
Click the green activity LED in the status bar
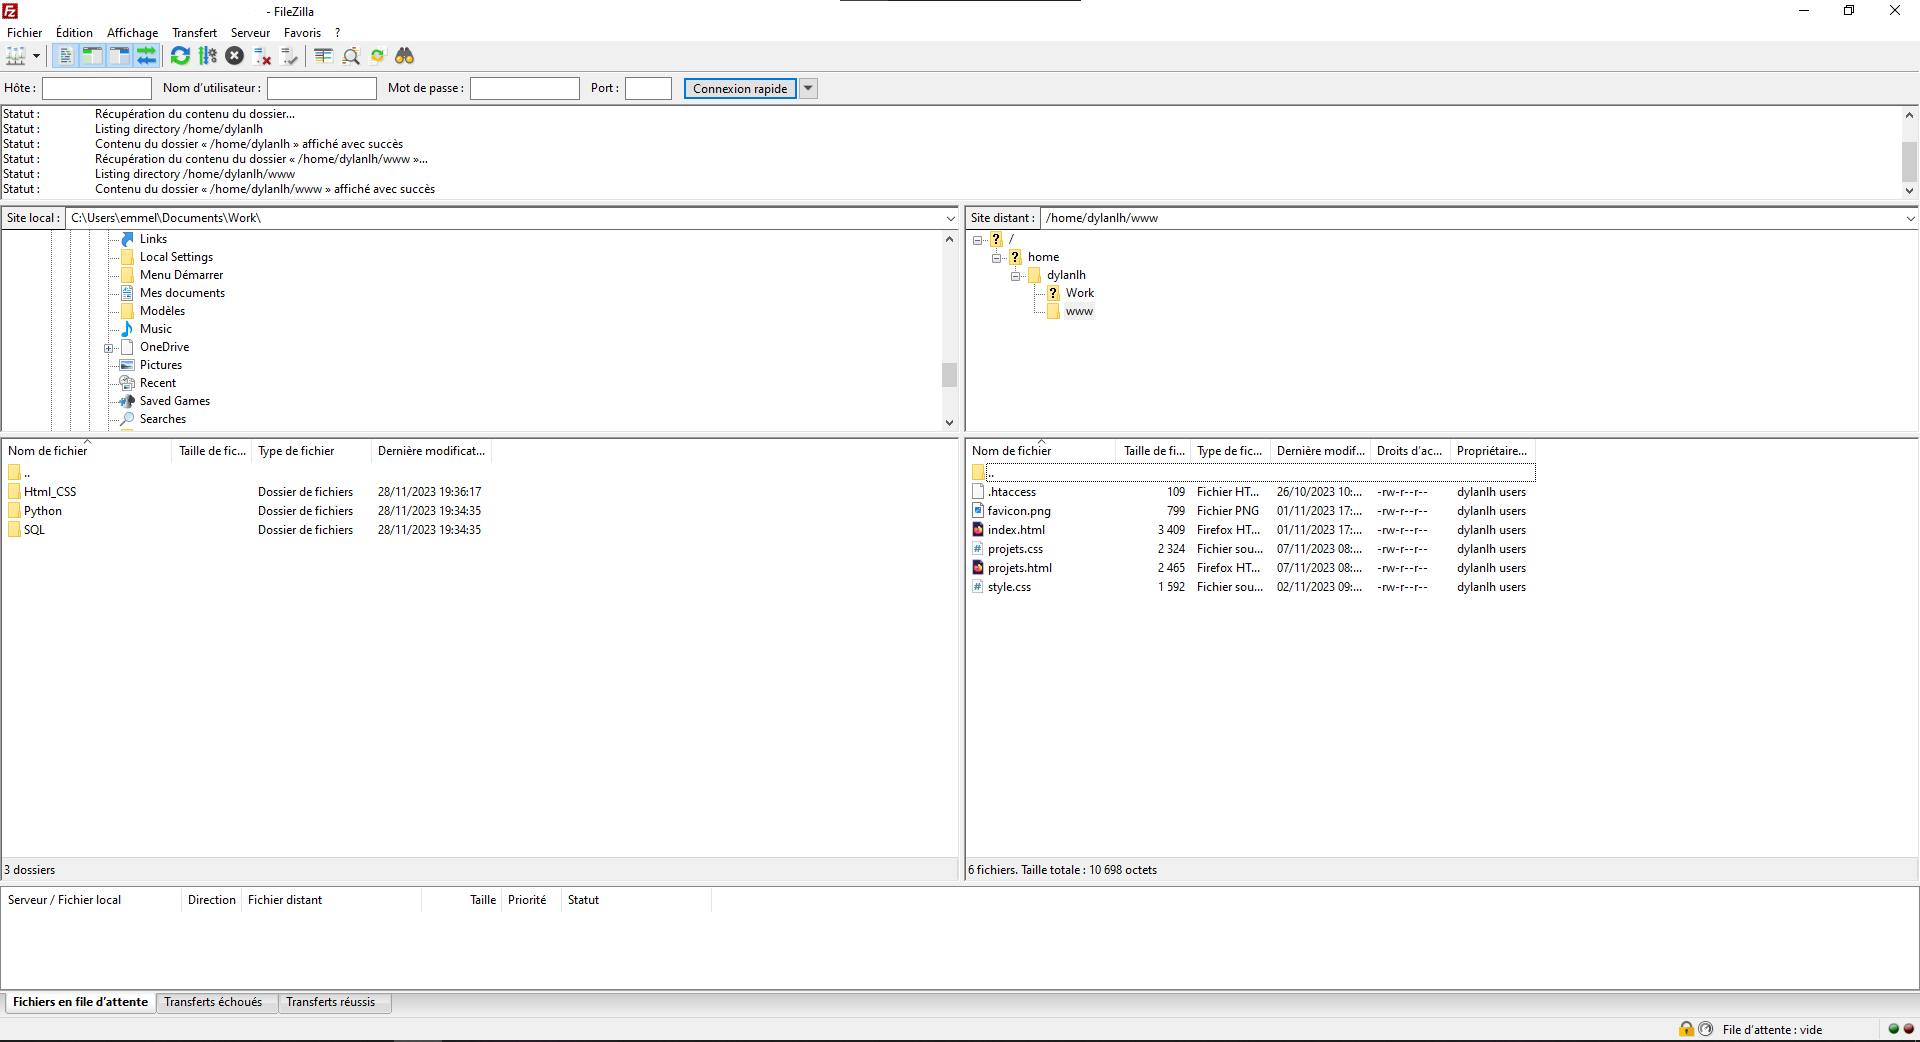pos(1893,1029)
